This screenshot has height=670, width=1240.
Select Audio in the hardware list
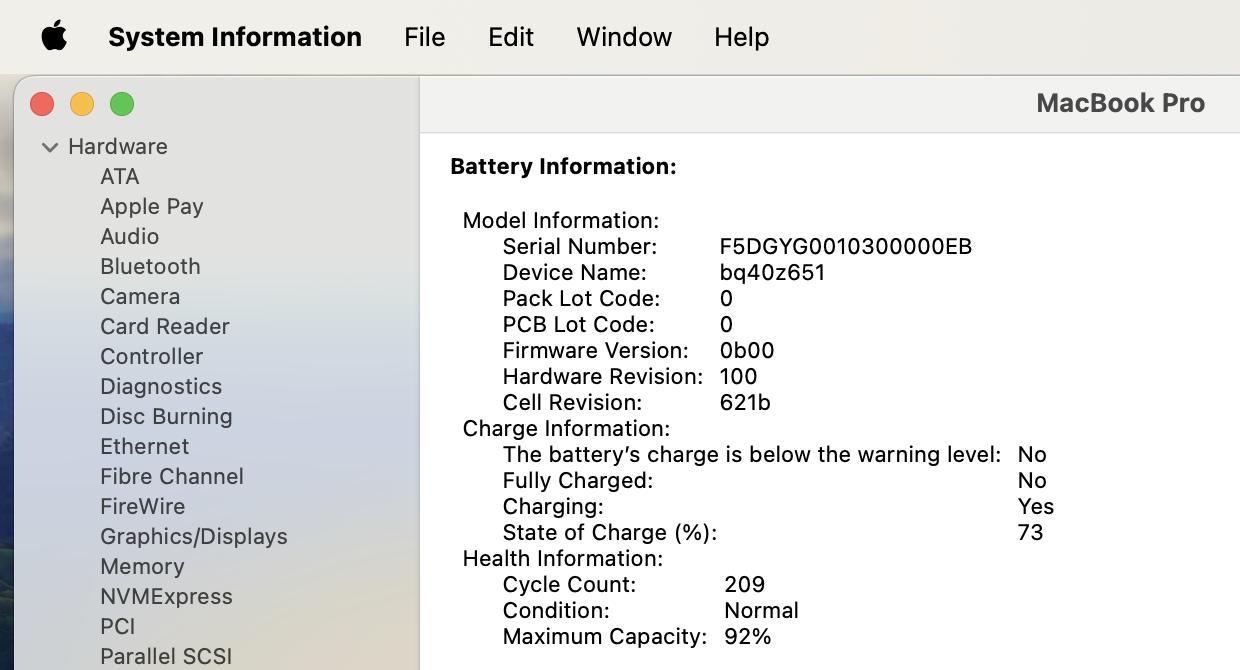click(129, 237)
